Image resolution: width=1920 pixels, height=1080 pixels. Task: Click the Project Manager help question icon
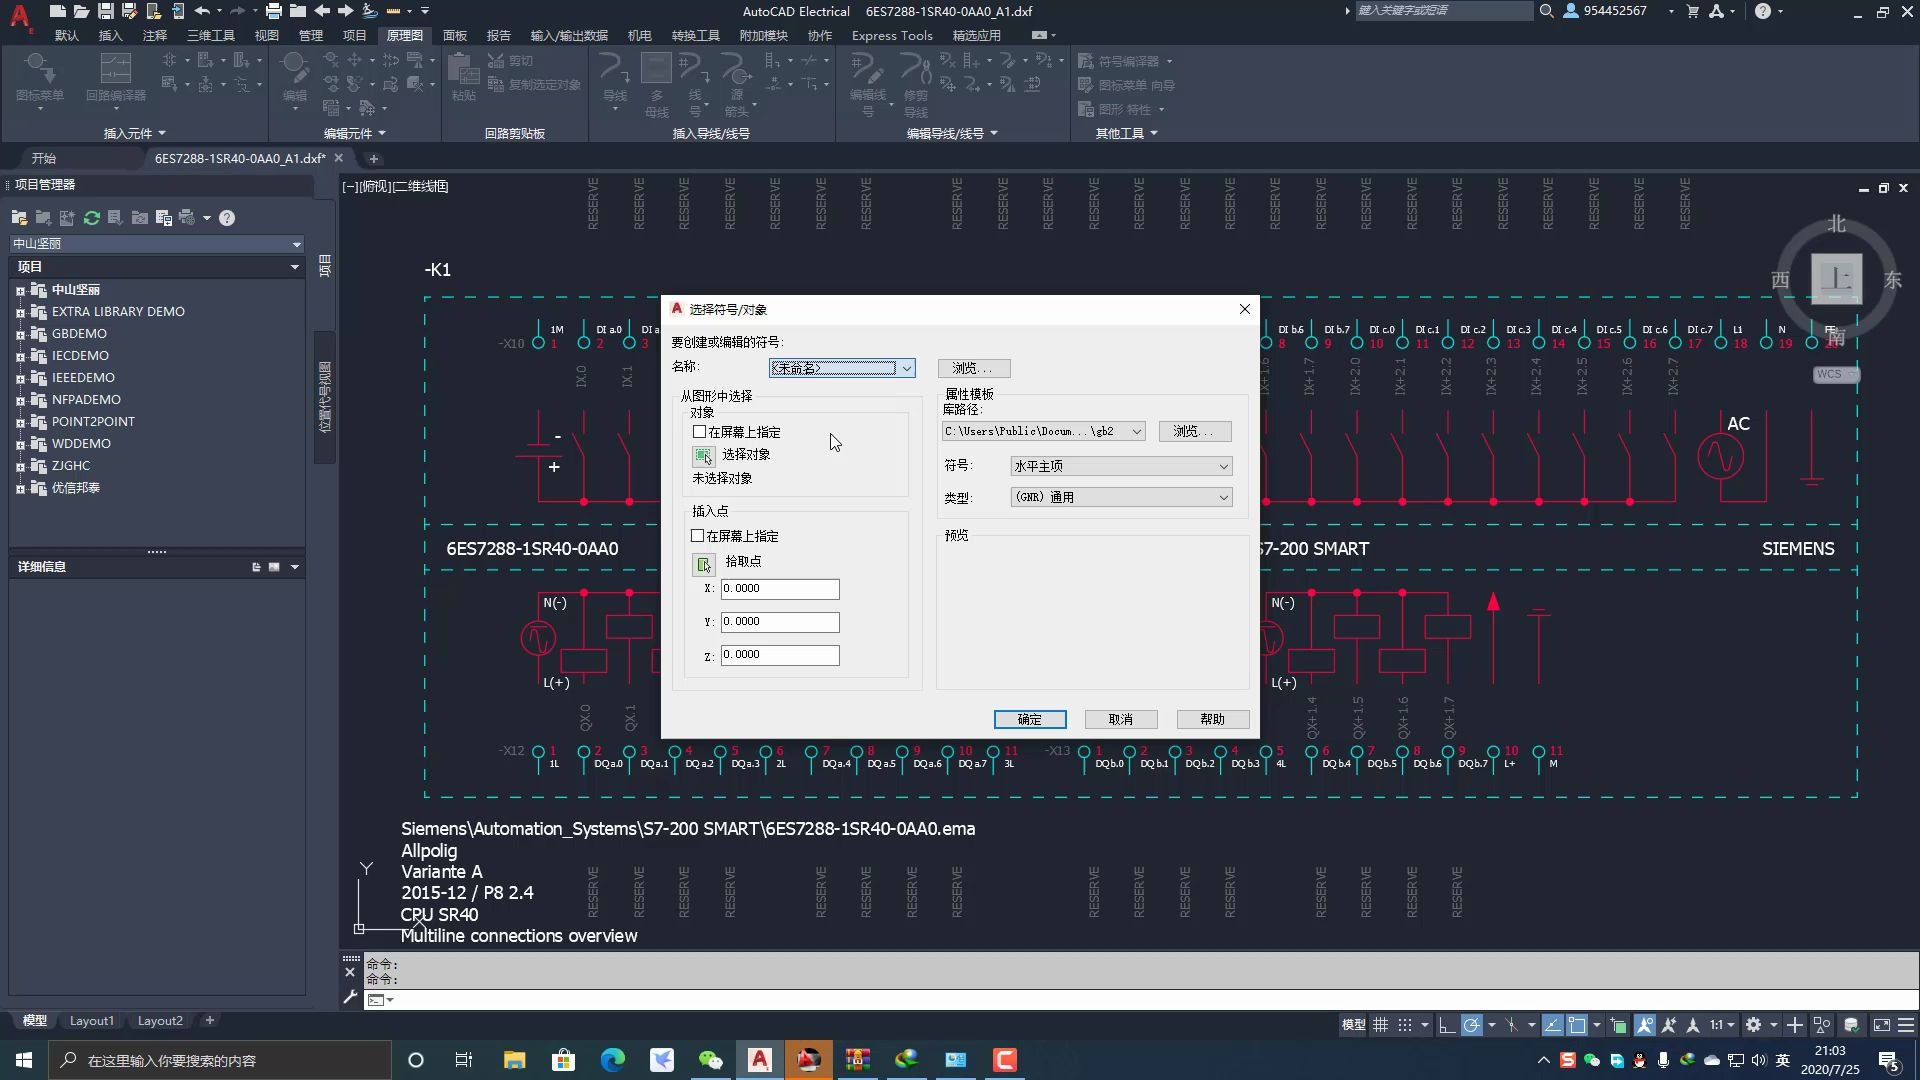(227, 218)
